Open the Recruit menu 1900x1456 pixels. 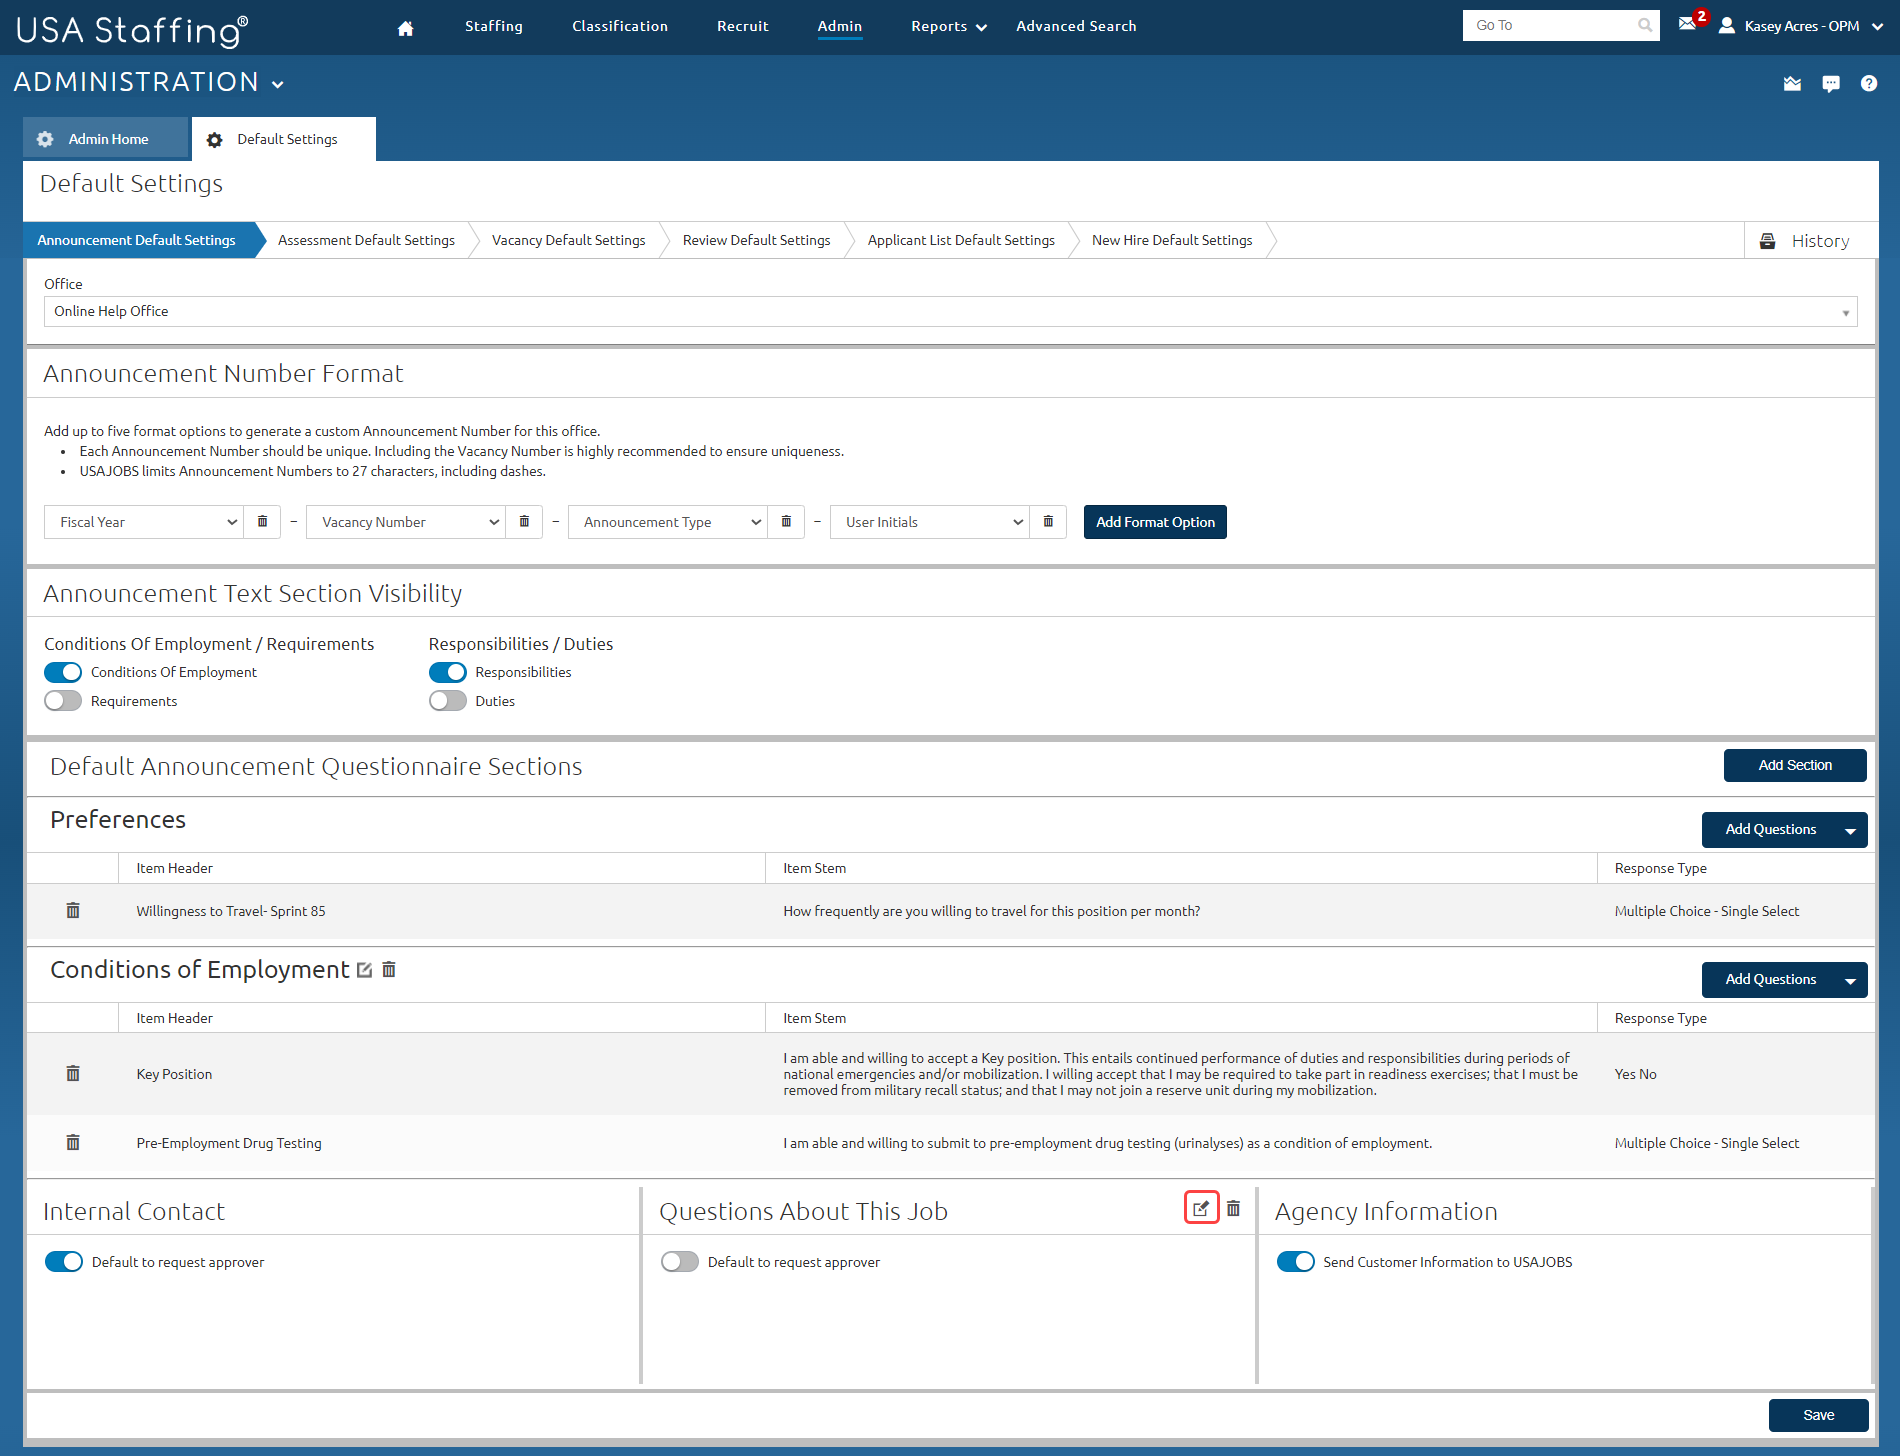tap(743, 26)
